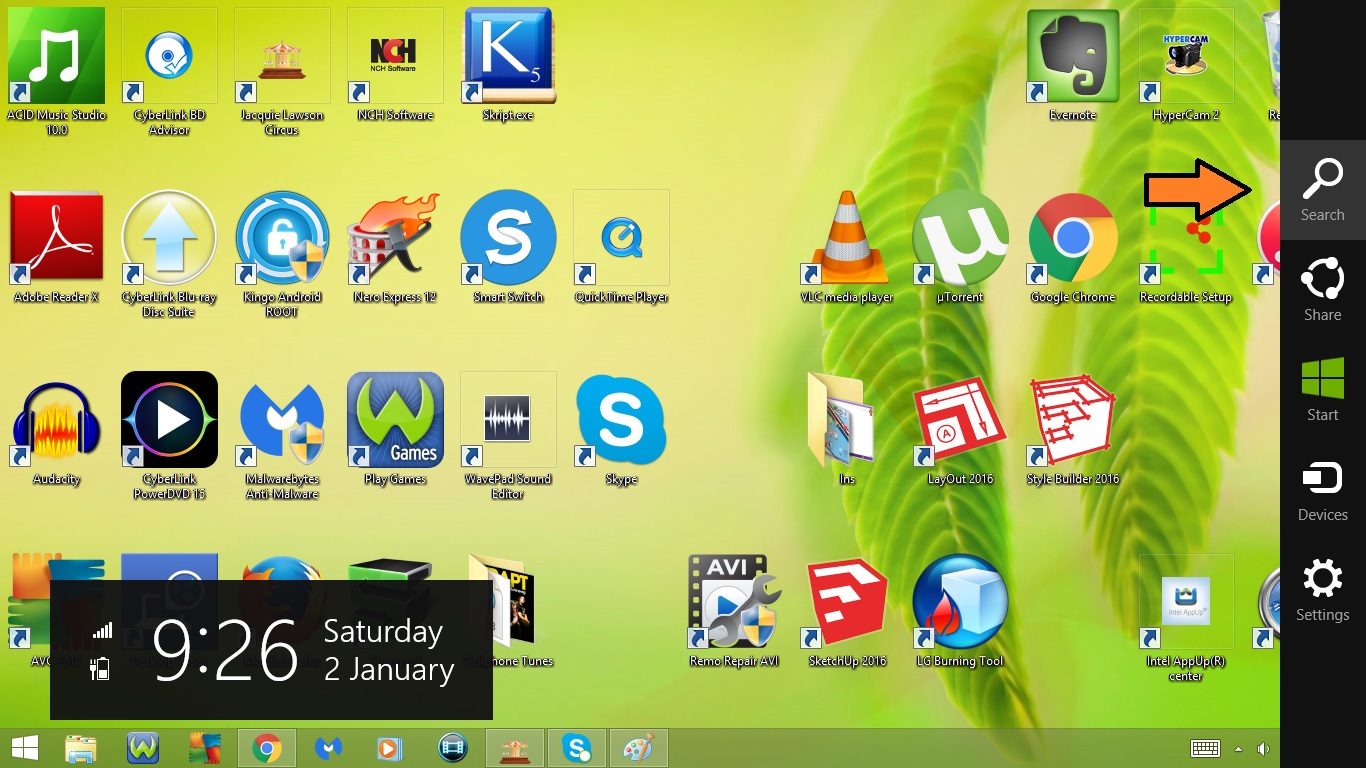The image size is (1366, 768).
Task: Launch Kingo Android ROOT
Action: click(282, 238)
